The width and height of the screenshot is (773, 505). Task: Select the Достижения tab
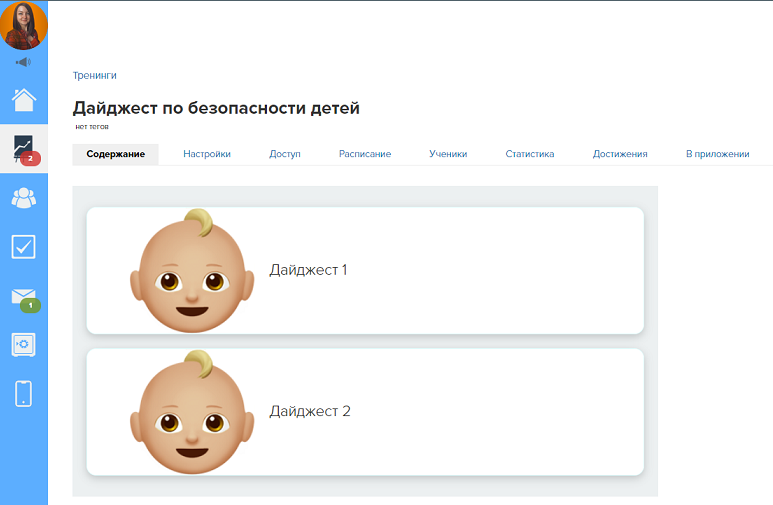pyautogui.click(x=620, y=154)
